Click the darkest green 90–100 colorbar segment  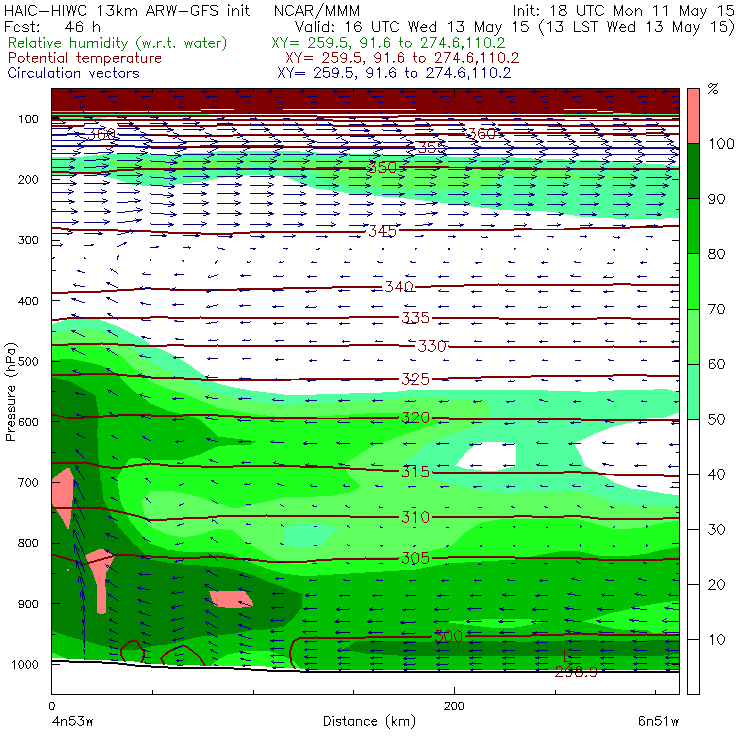(693, 171)
